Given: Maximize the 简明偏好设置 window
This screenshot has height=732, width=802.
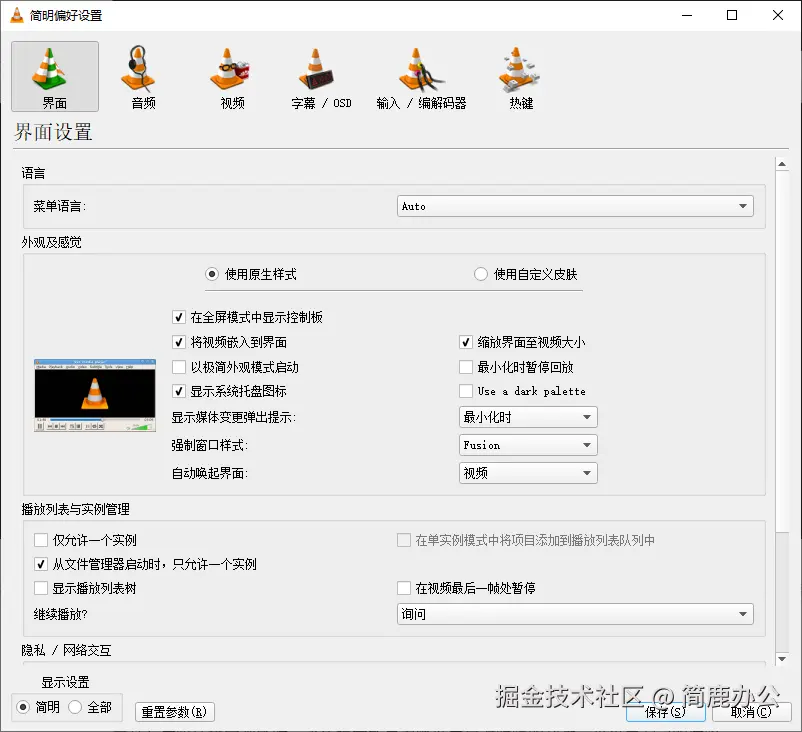Looking at the screenshot, I should 732,15.
